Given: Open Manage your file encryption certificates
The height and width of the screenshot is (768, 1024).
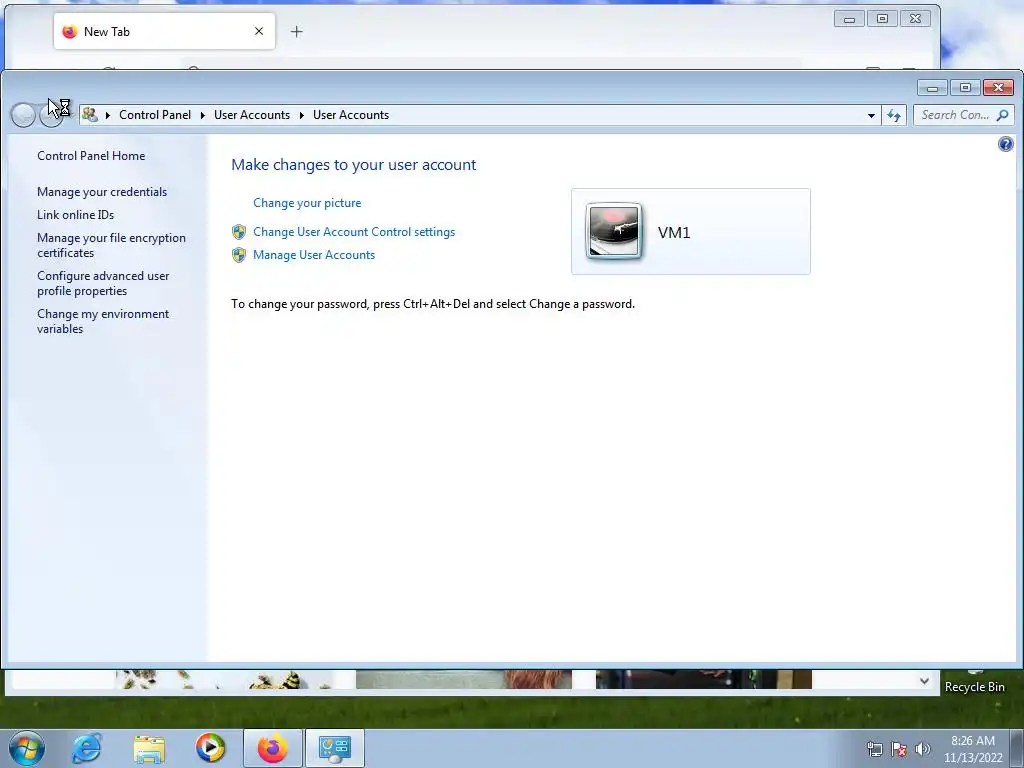Looking at the screenshot, I should tap(111, 245).
